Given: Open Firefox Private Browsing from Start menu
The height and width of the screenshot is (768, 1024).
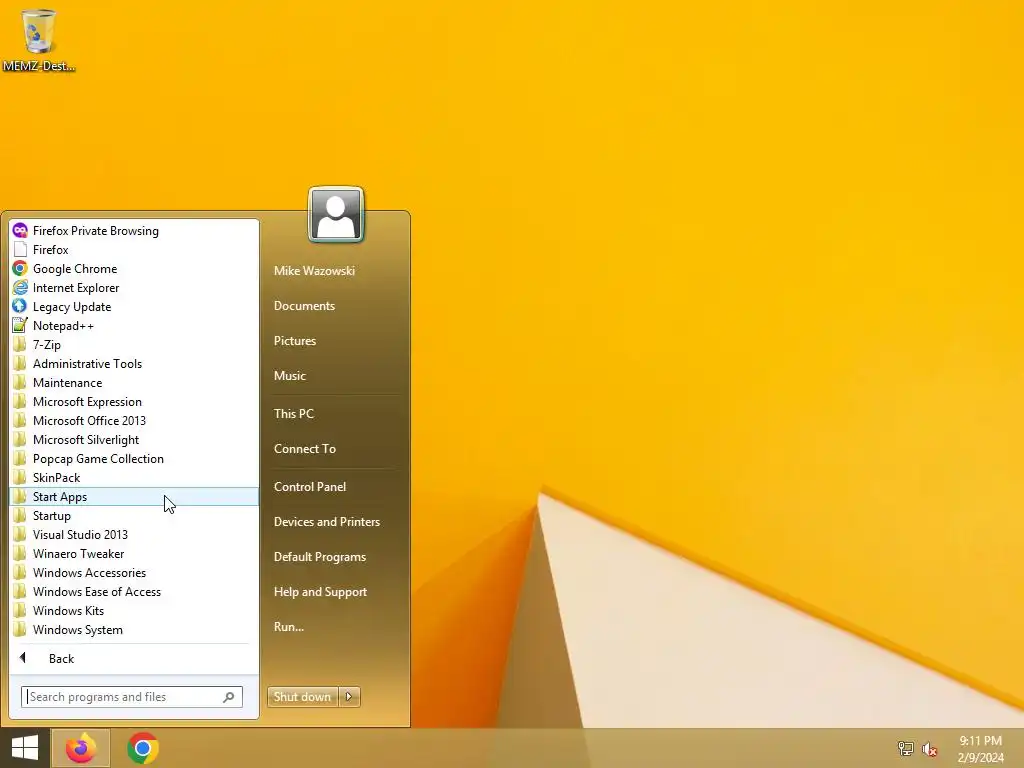Looking at the screenshot, I should click(x=134, y=231).
